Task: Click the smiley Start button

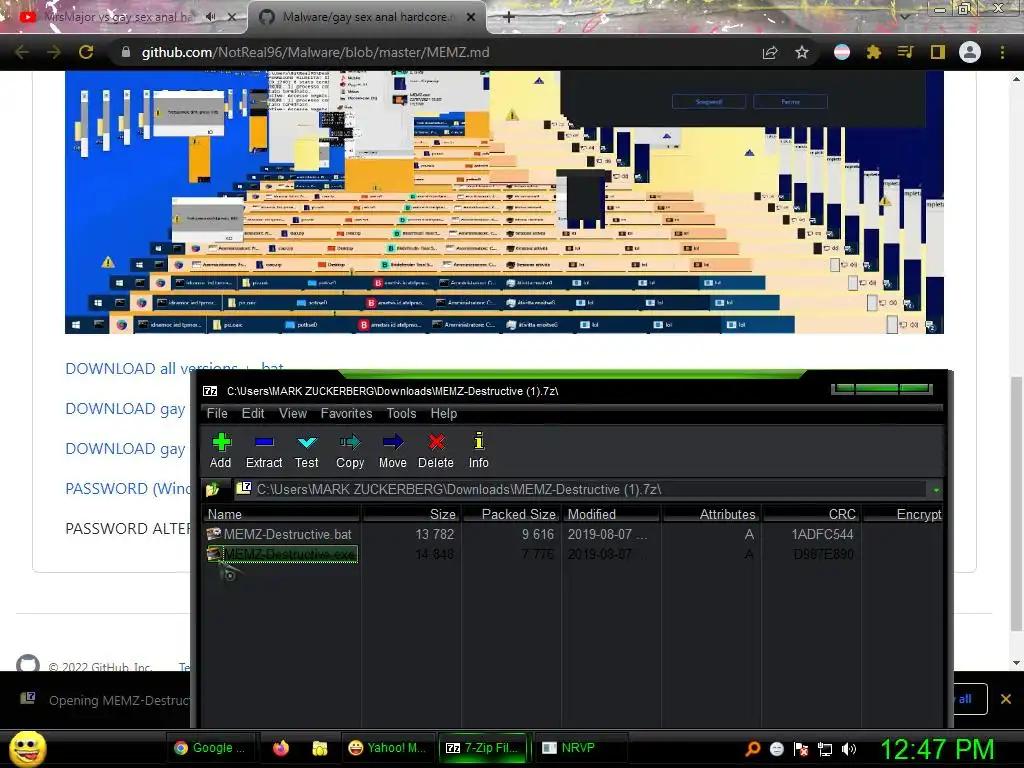Action: [x=27, y=748]
